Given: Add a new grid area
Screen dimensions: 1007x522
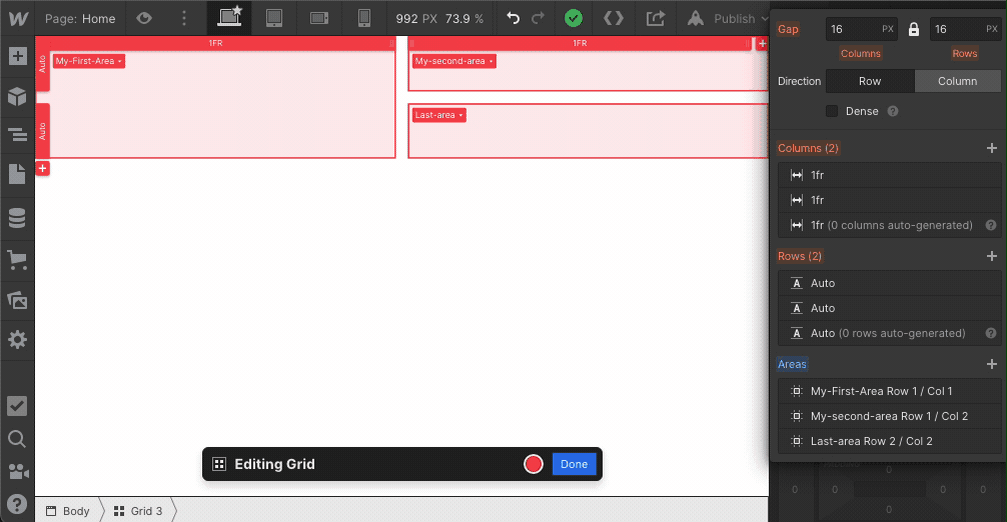Looking at the screenshot, I should (x=992, y=364).
